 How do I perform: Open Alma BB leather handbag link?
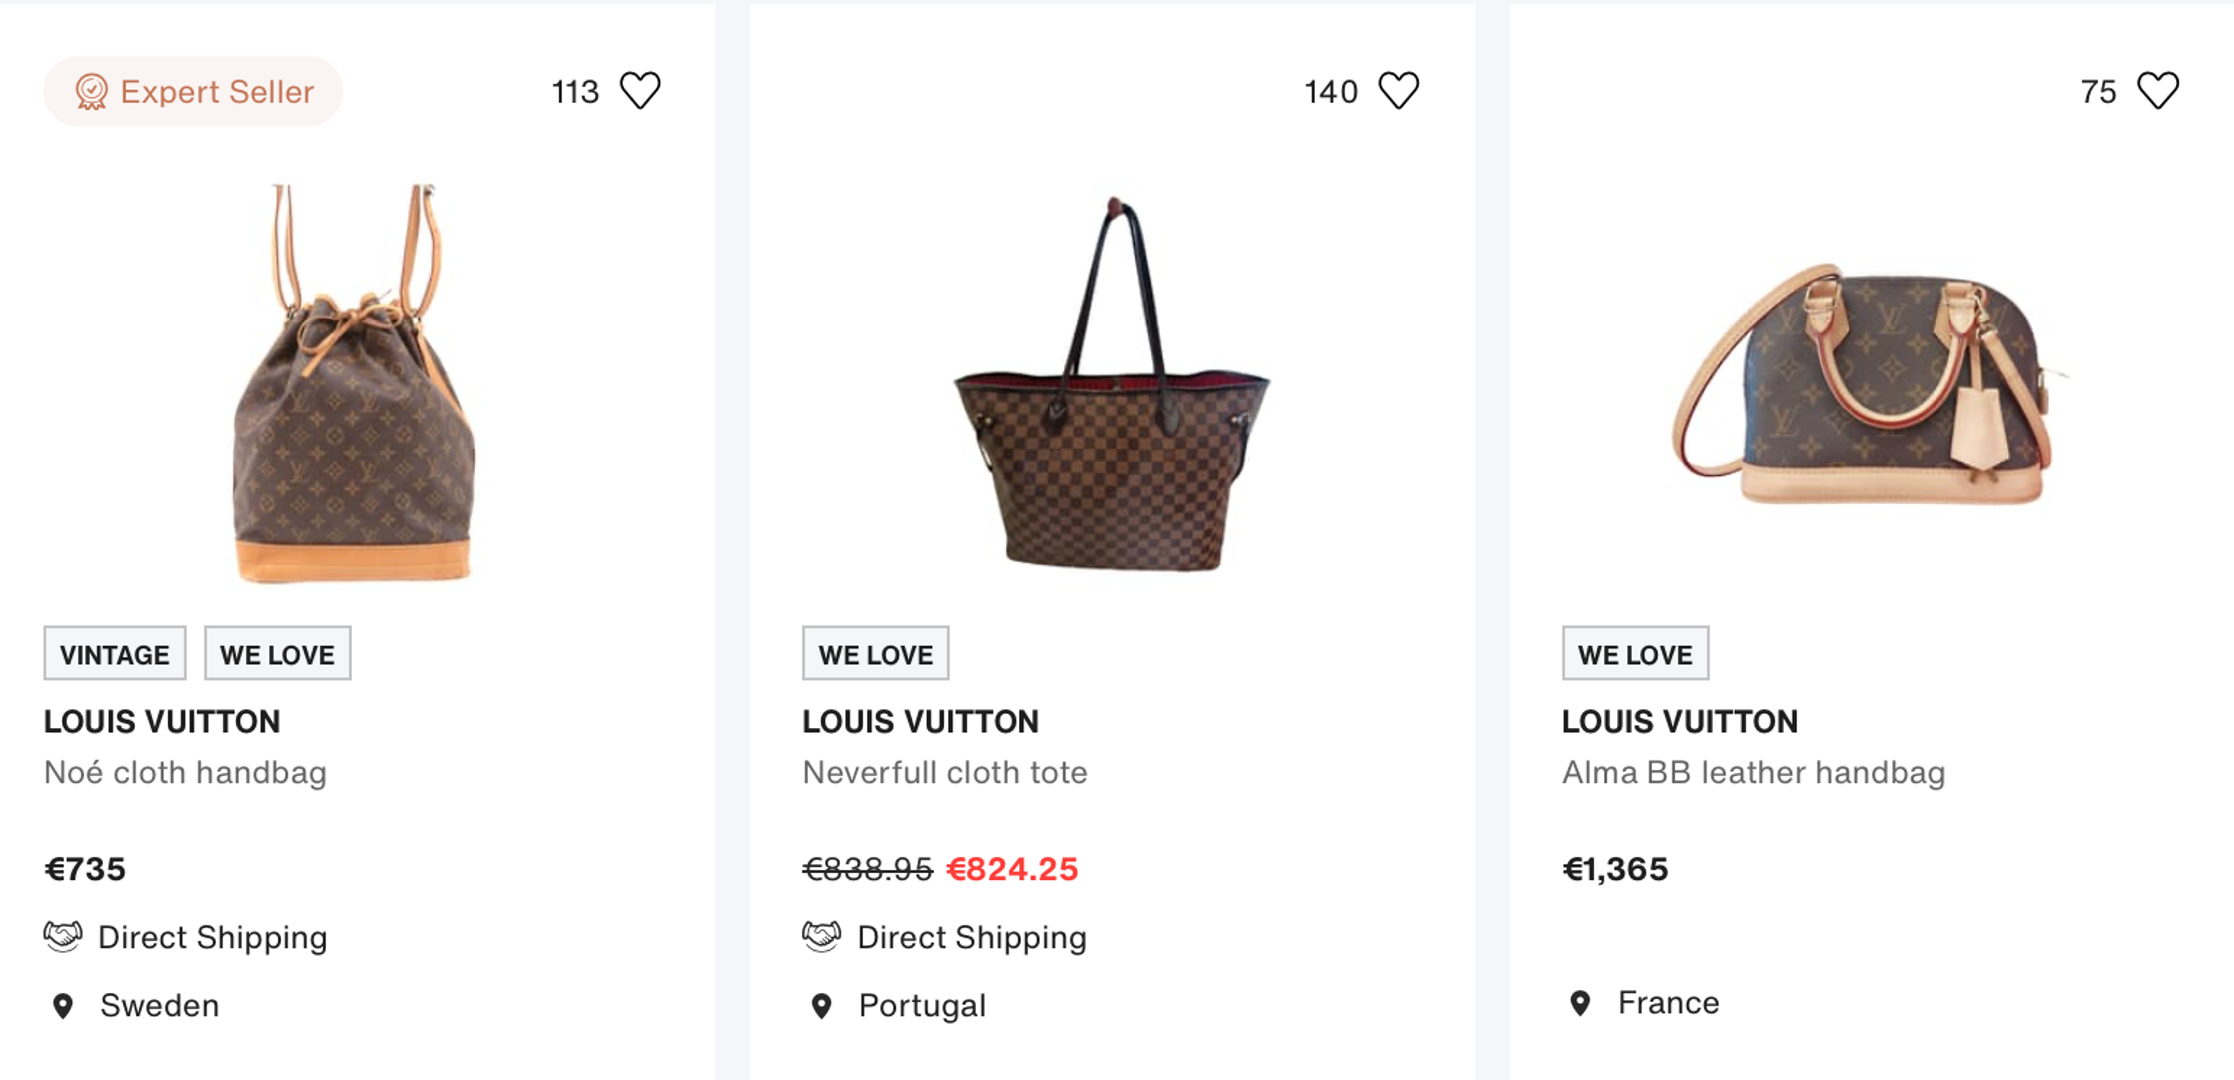1753,772
